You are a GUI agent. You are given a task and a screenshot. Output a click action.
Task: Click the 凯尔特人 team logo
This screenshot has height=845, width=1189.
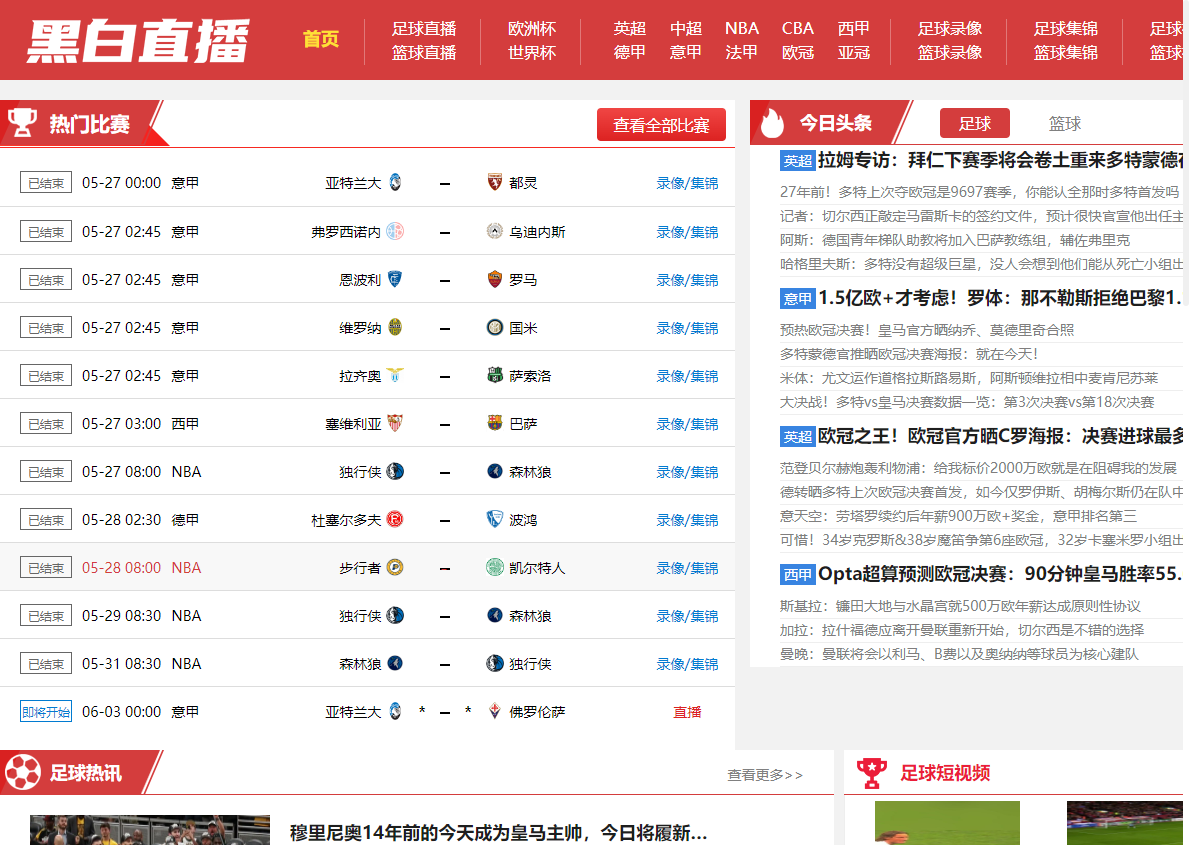[x=494, y=567]
